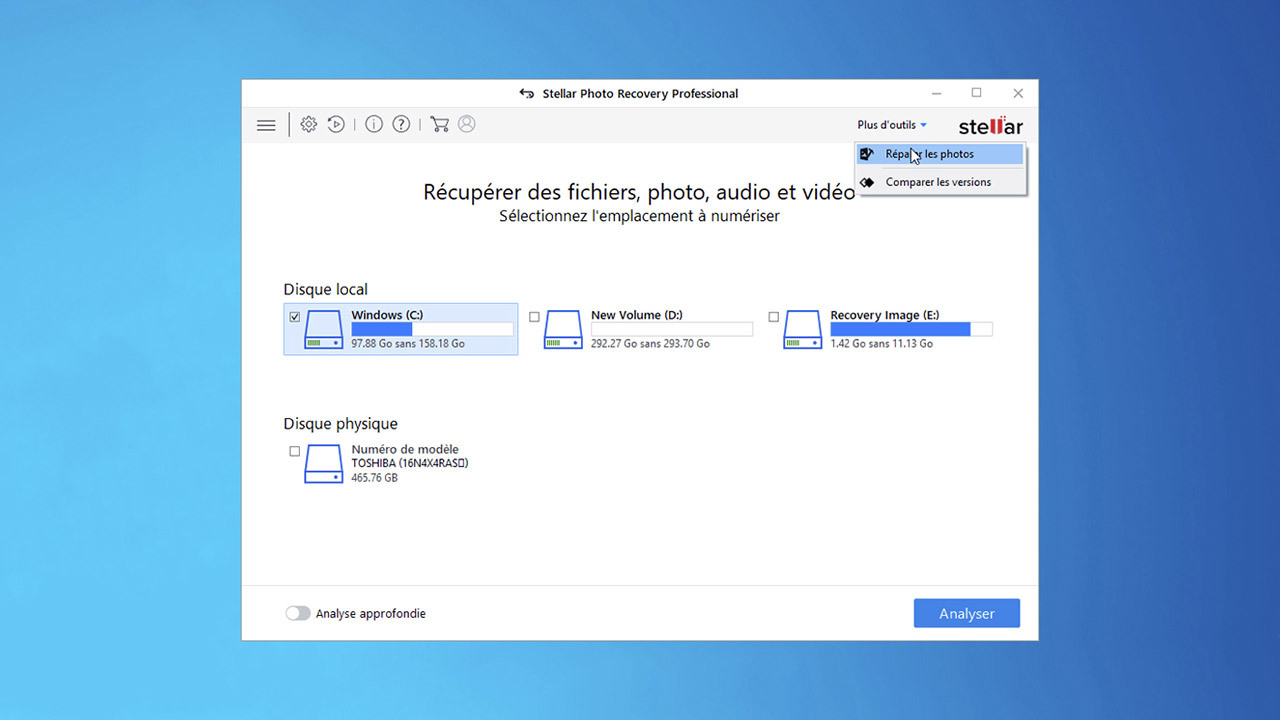Click the Comparer les versions menu icon
Screen dimensions: 1280x720
[867, 182]
